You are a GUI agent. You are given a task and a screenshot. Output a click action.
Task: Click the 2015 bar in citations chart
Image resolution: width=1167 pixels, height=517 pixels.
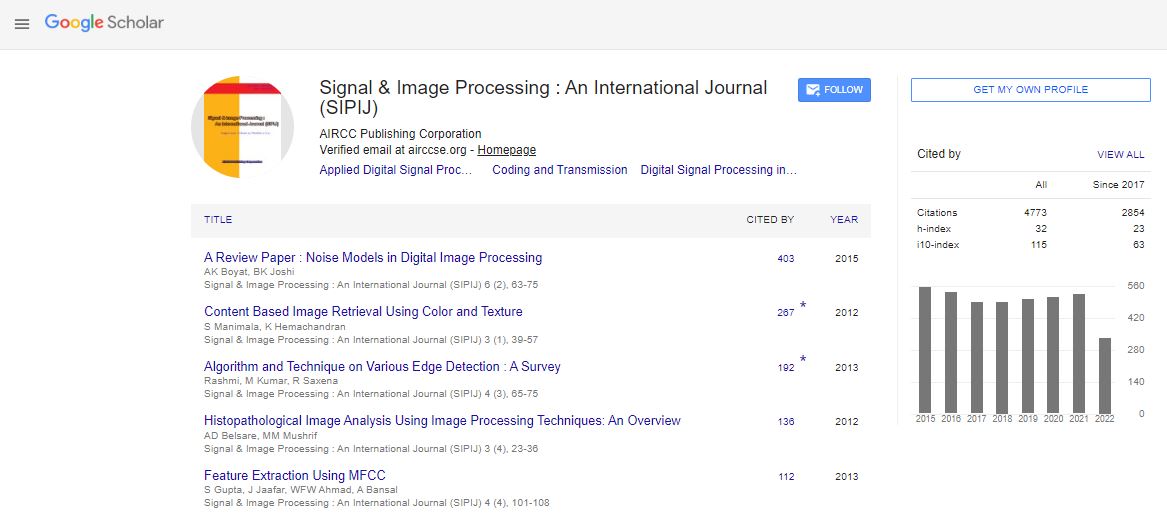coord(925,350)
